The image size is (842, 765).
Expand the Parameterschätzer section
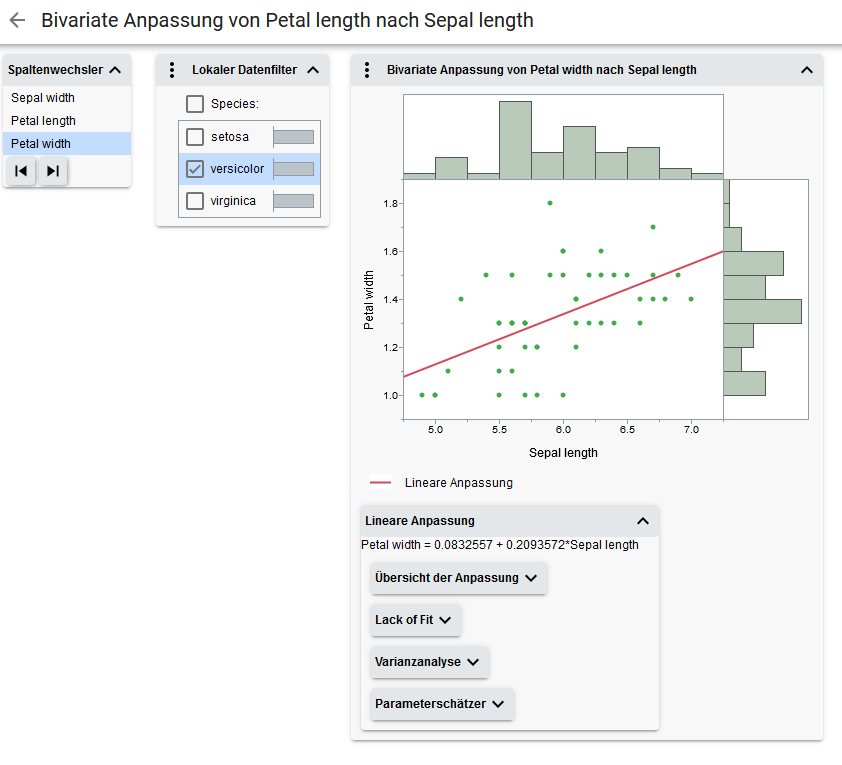click(442, 704)
